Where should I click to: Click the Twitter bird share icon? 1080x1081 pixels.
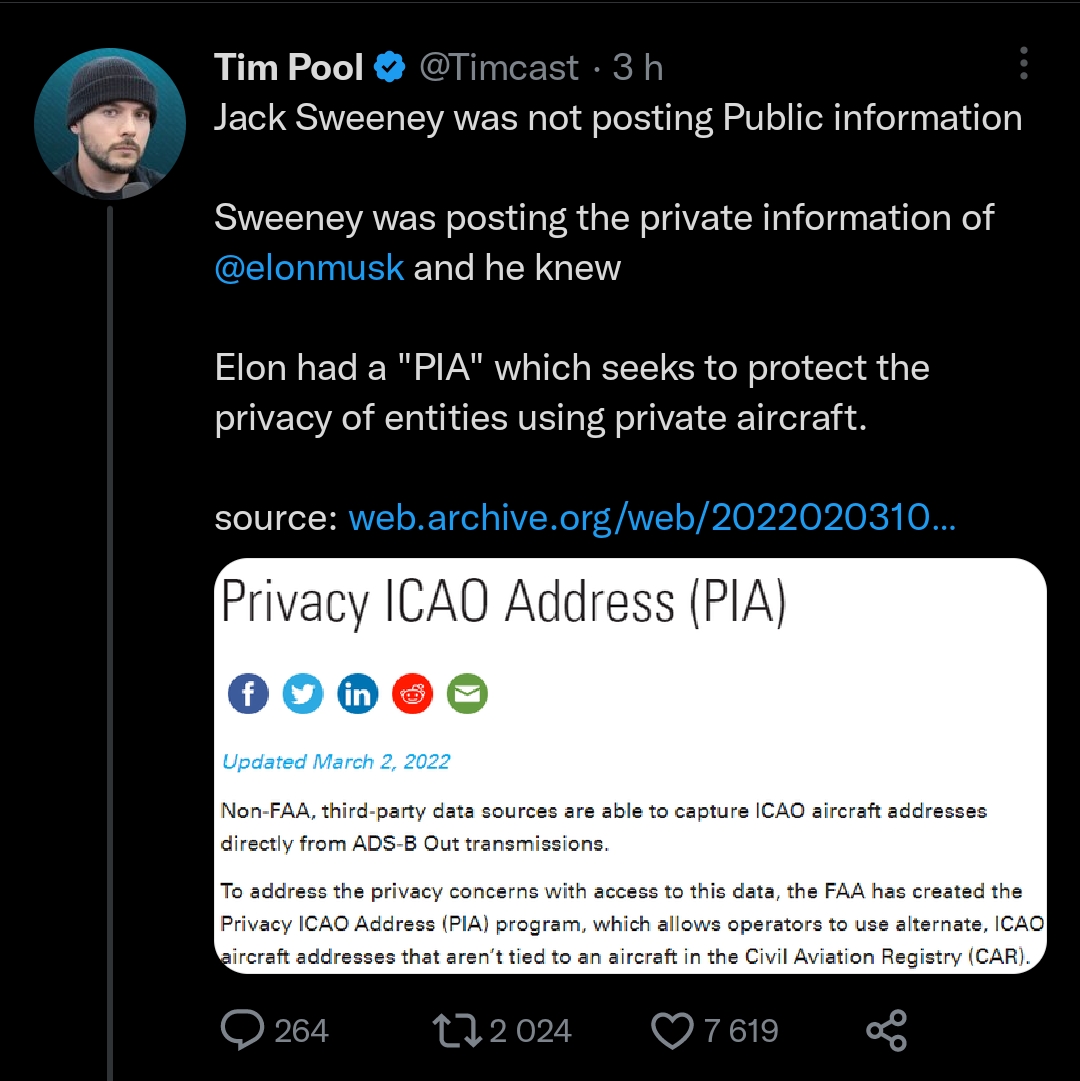click(x=303, y=693)
